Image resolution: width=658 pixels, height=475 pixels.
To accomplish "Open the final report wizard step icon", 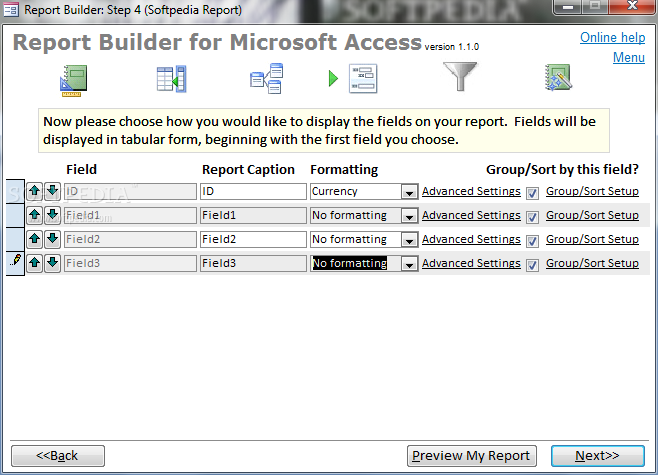I will coord(558,77).
